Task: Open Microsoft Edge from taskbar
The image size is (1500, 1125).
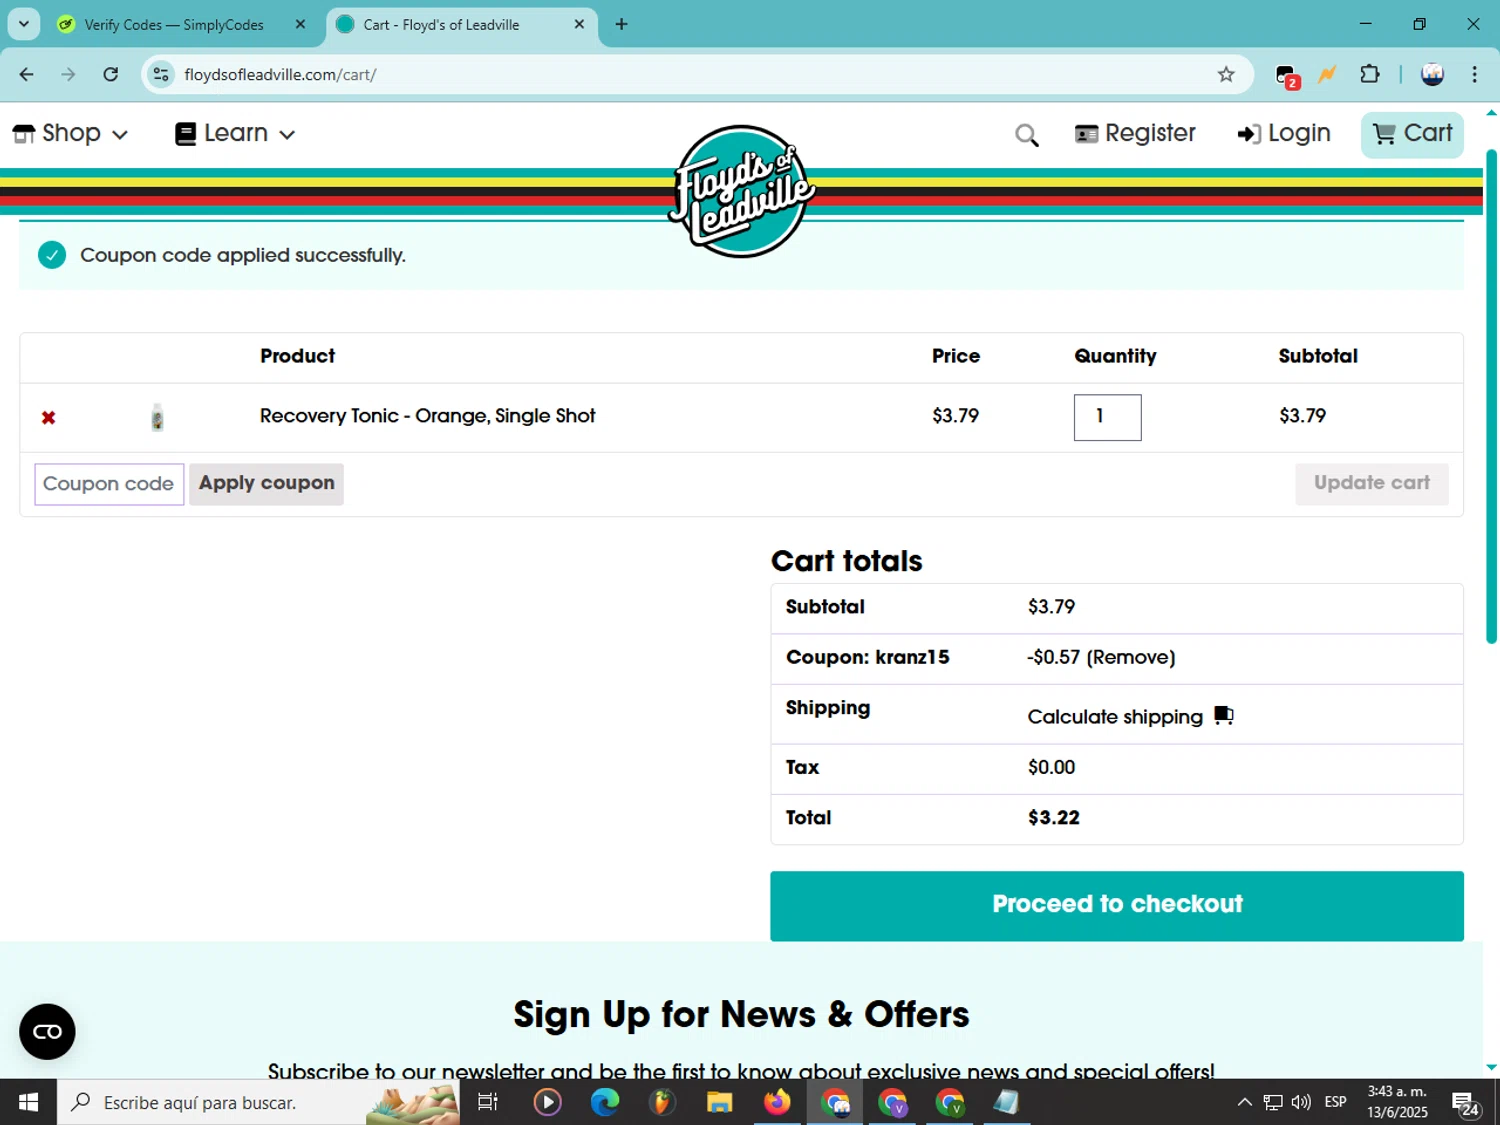Action: [x=604, y=1102]
